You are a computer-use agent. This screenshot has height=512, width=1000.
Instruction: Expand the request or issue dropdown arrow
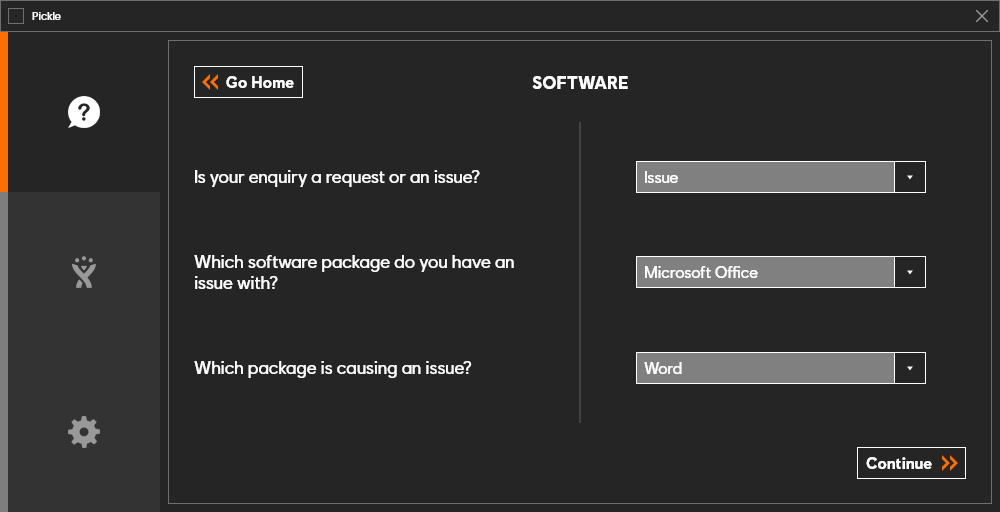click(x=910, y=177)
